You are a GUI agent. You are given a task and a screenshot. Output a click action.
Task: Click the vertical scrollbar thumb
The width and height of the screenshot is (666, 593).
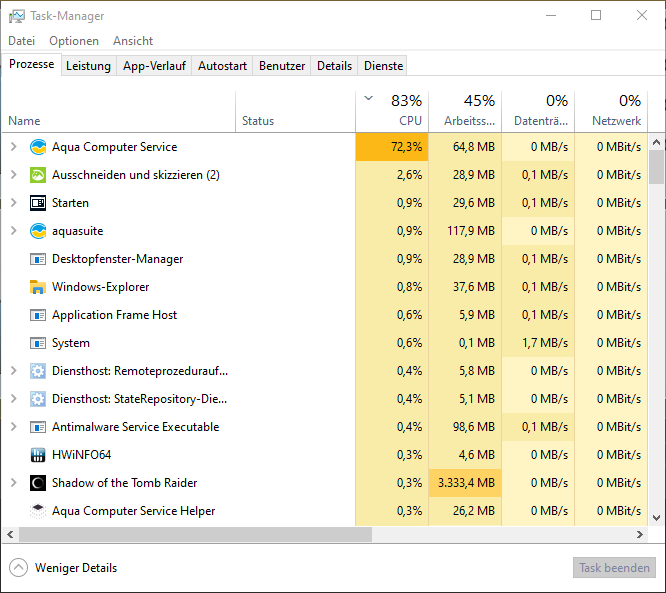656,168
